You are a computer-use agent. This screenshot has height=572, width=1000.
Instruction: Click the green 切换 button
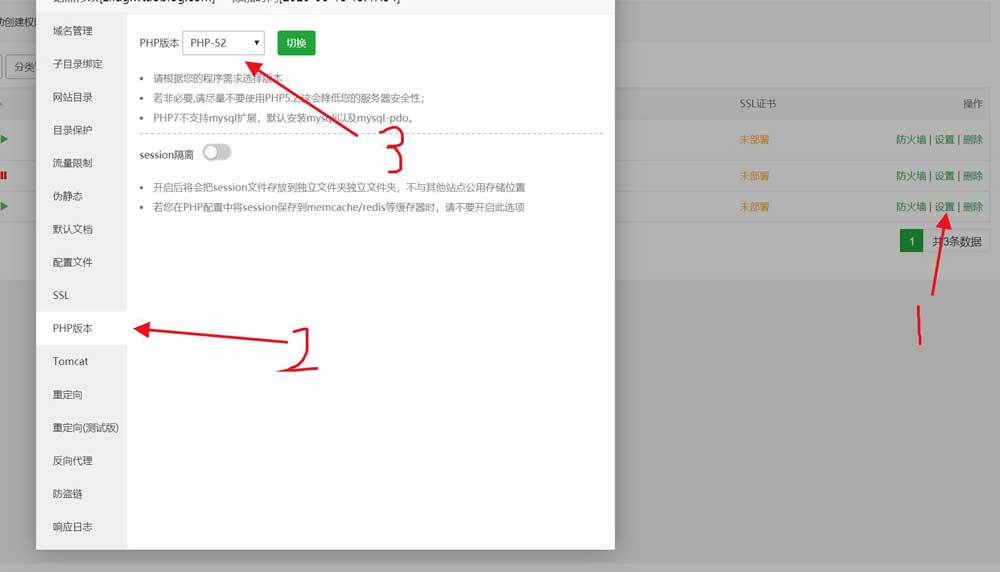tap(296, 43)
